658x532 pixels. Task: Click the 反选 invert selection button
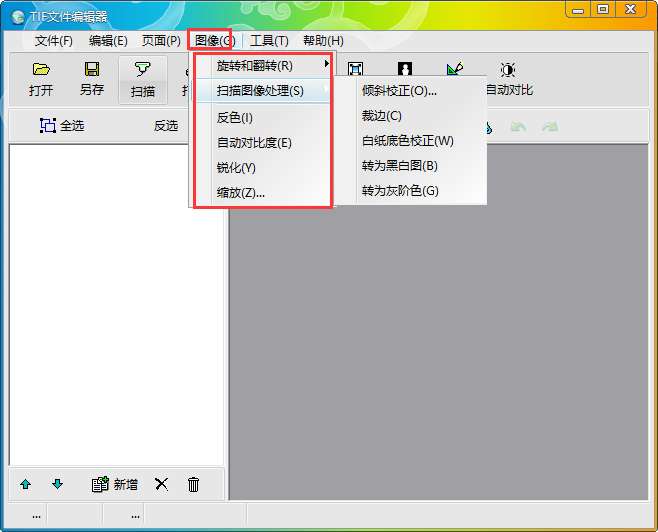166,125
